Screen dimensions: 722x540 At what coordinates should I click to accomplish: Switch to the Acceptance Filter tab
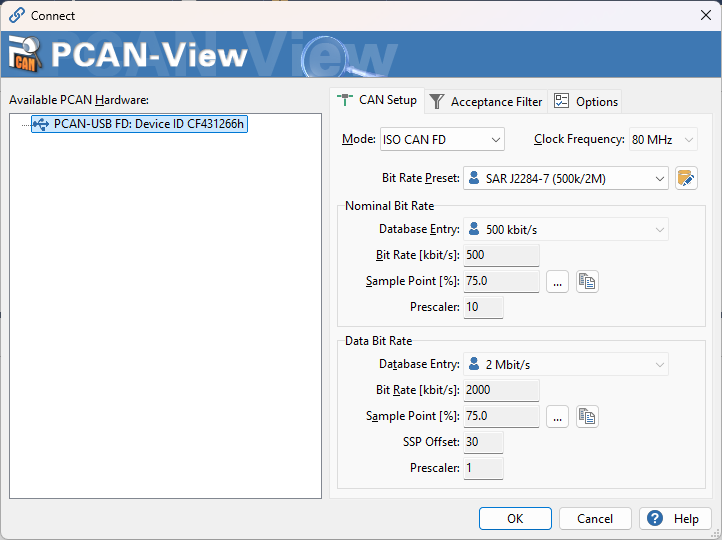[x=486, y=101]
